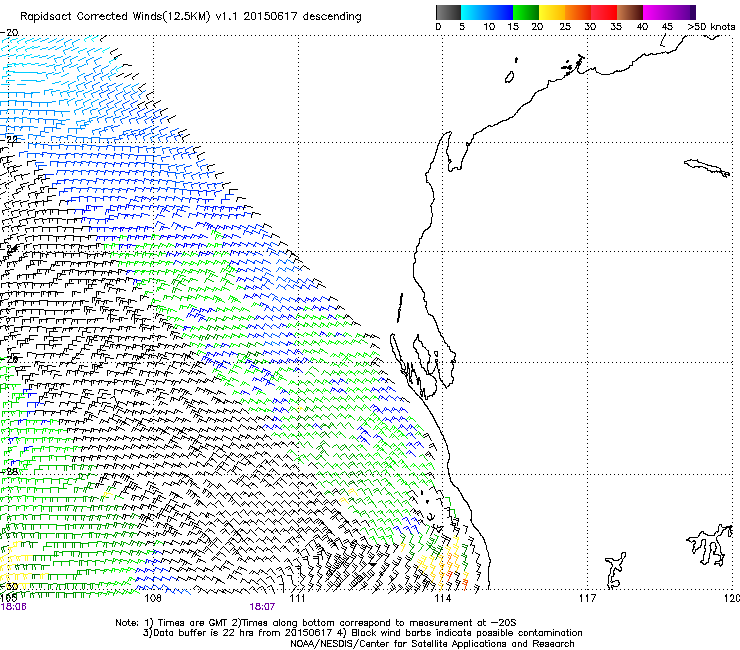The image size is (740, 650).
Task: Click the green 15-20 knots legend swatch
Action: pos(526,12)
